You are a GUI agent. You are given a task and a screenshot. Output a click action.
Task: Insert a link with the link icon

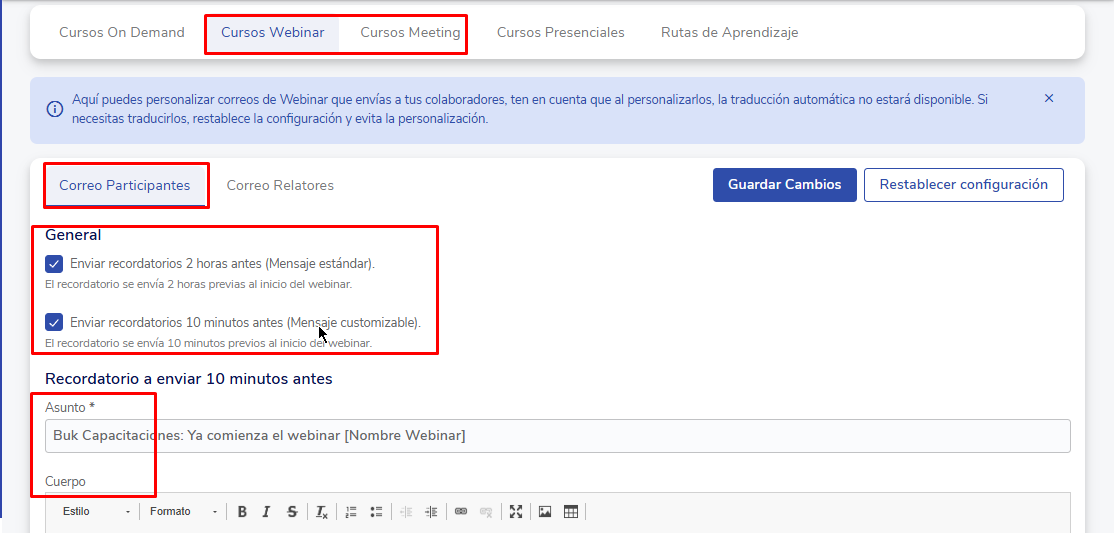pyautogui.click(x=461, y=512)
